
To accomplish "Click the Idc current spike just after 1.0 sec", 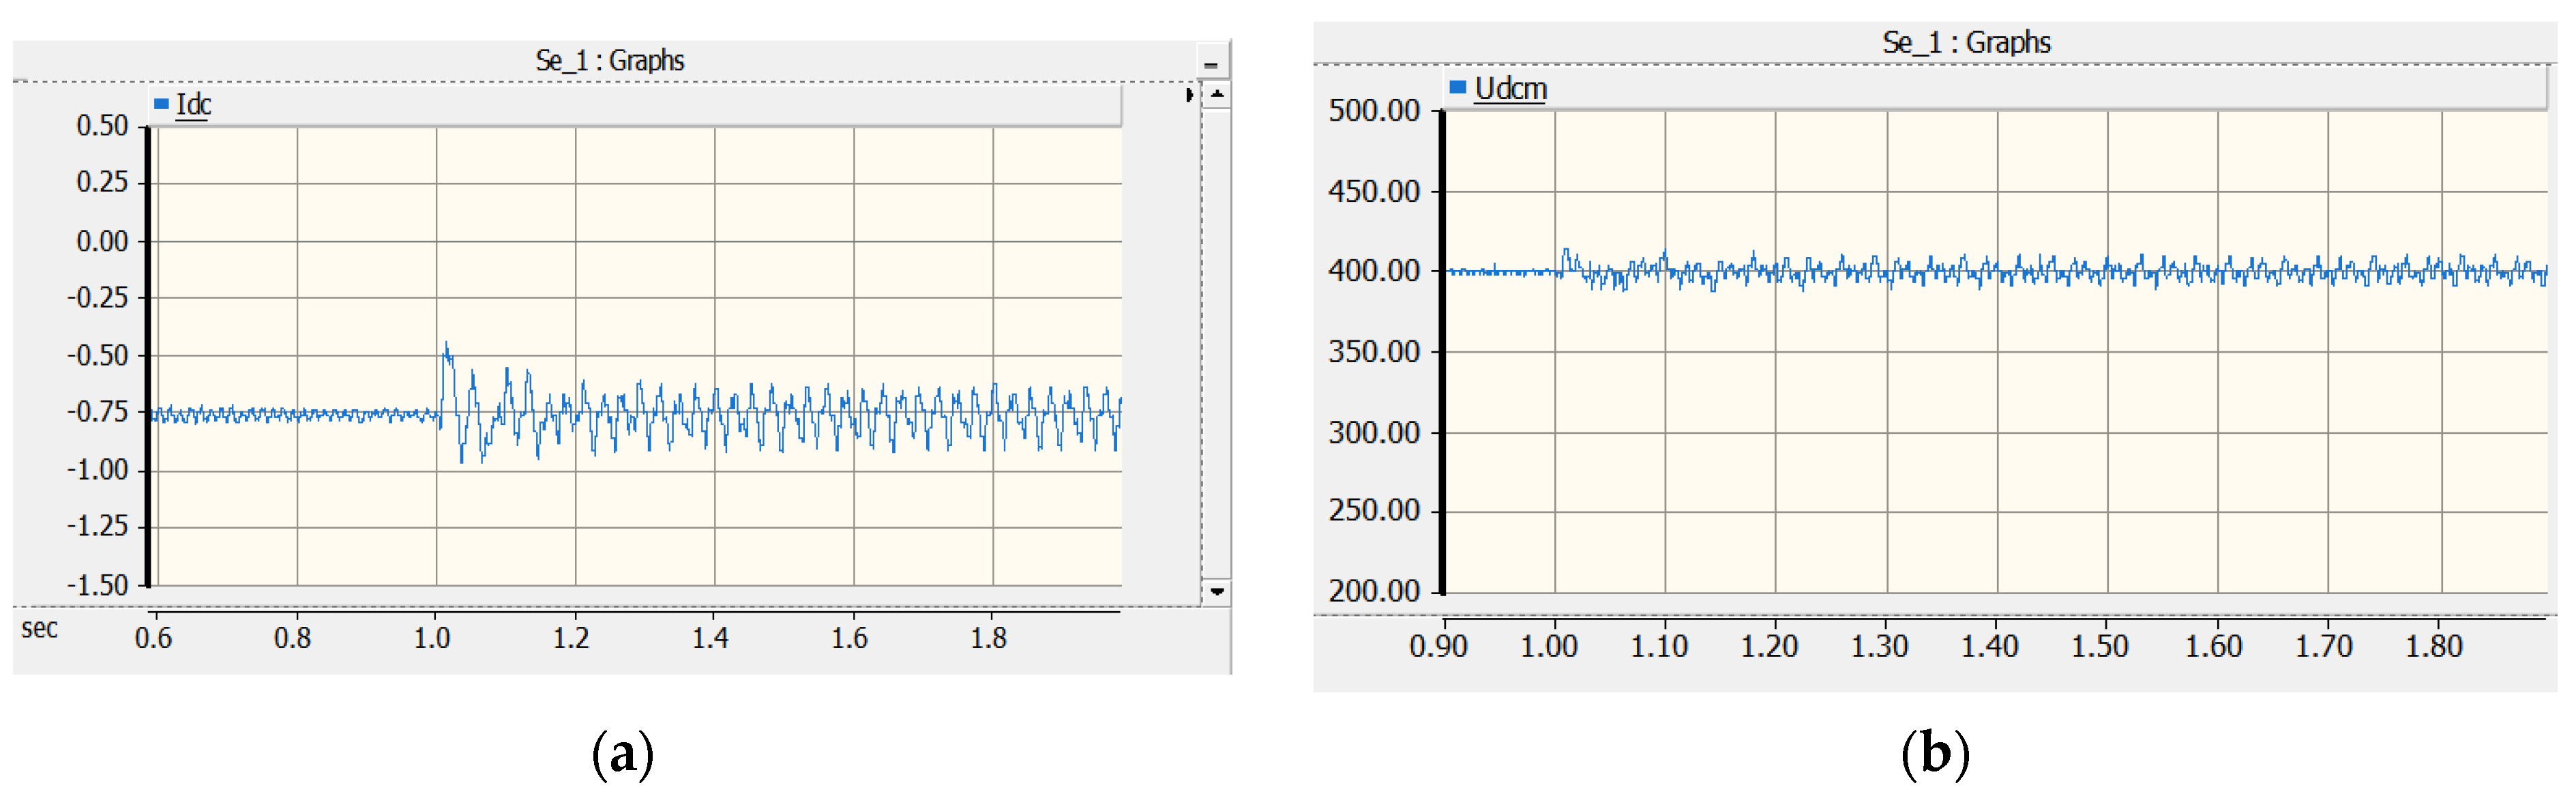I will click(x=446, y=349).
